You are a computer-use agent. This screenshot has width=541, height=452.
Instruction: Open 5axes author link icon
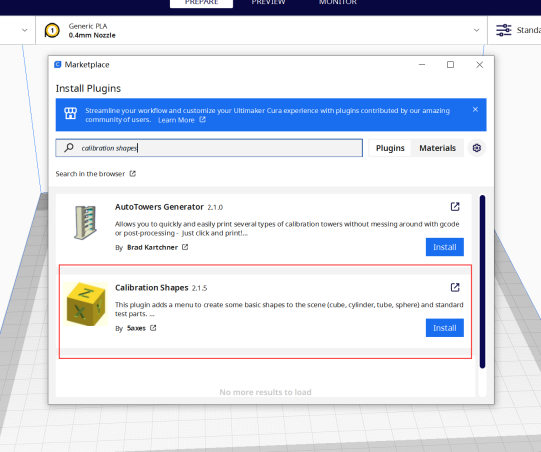(x=153, y=328)
